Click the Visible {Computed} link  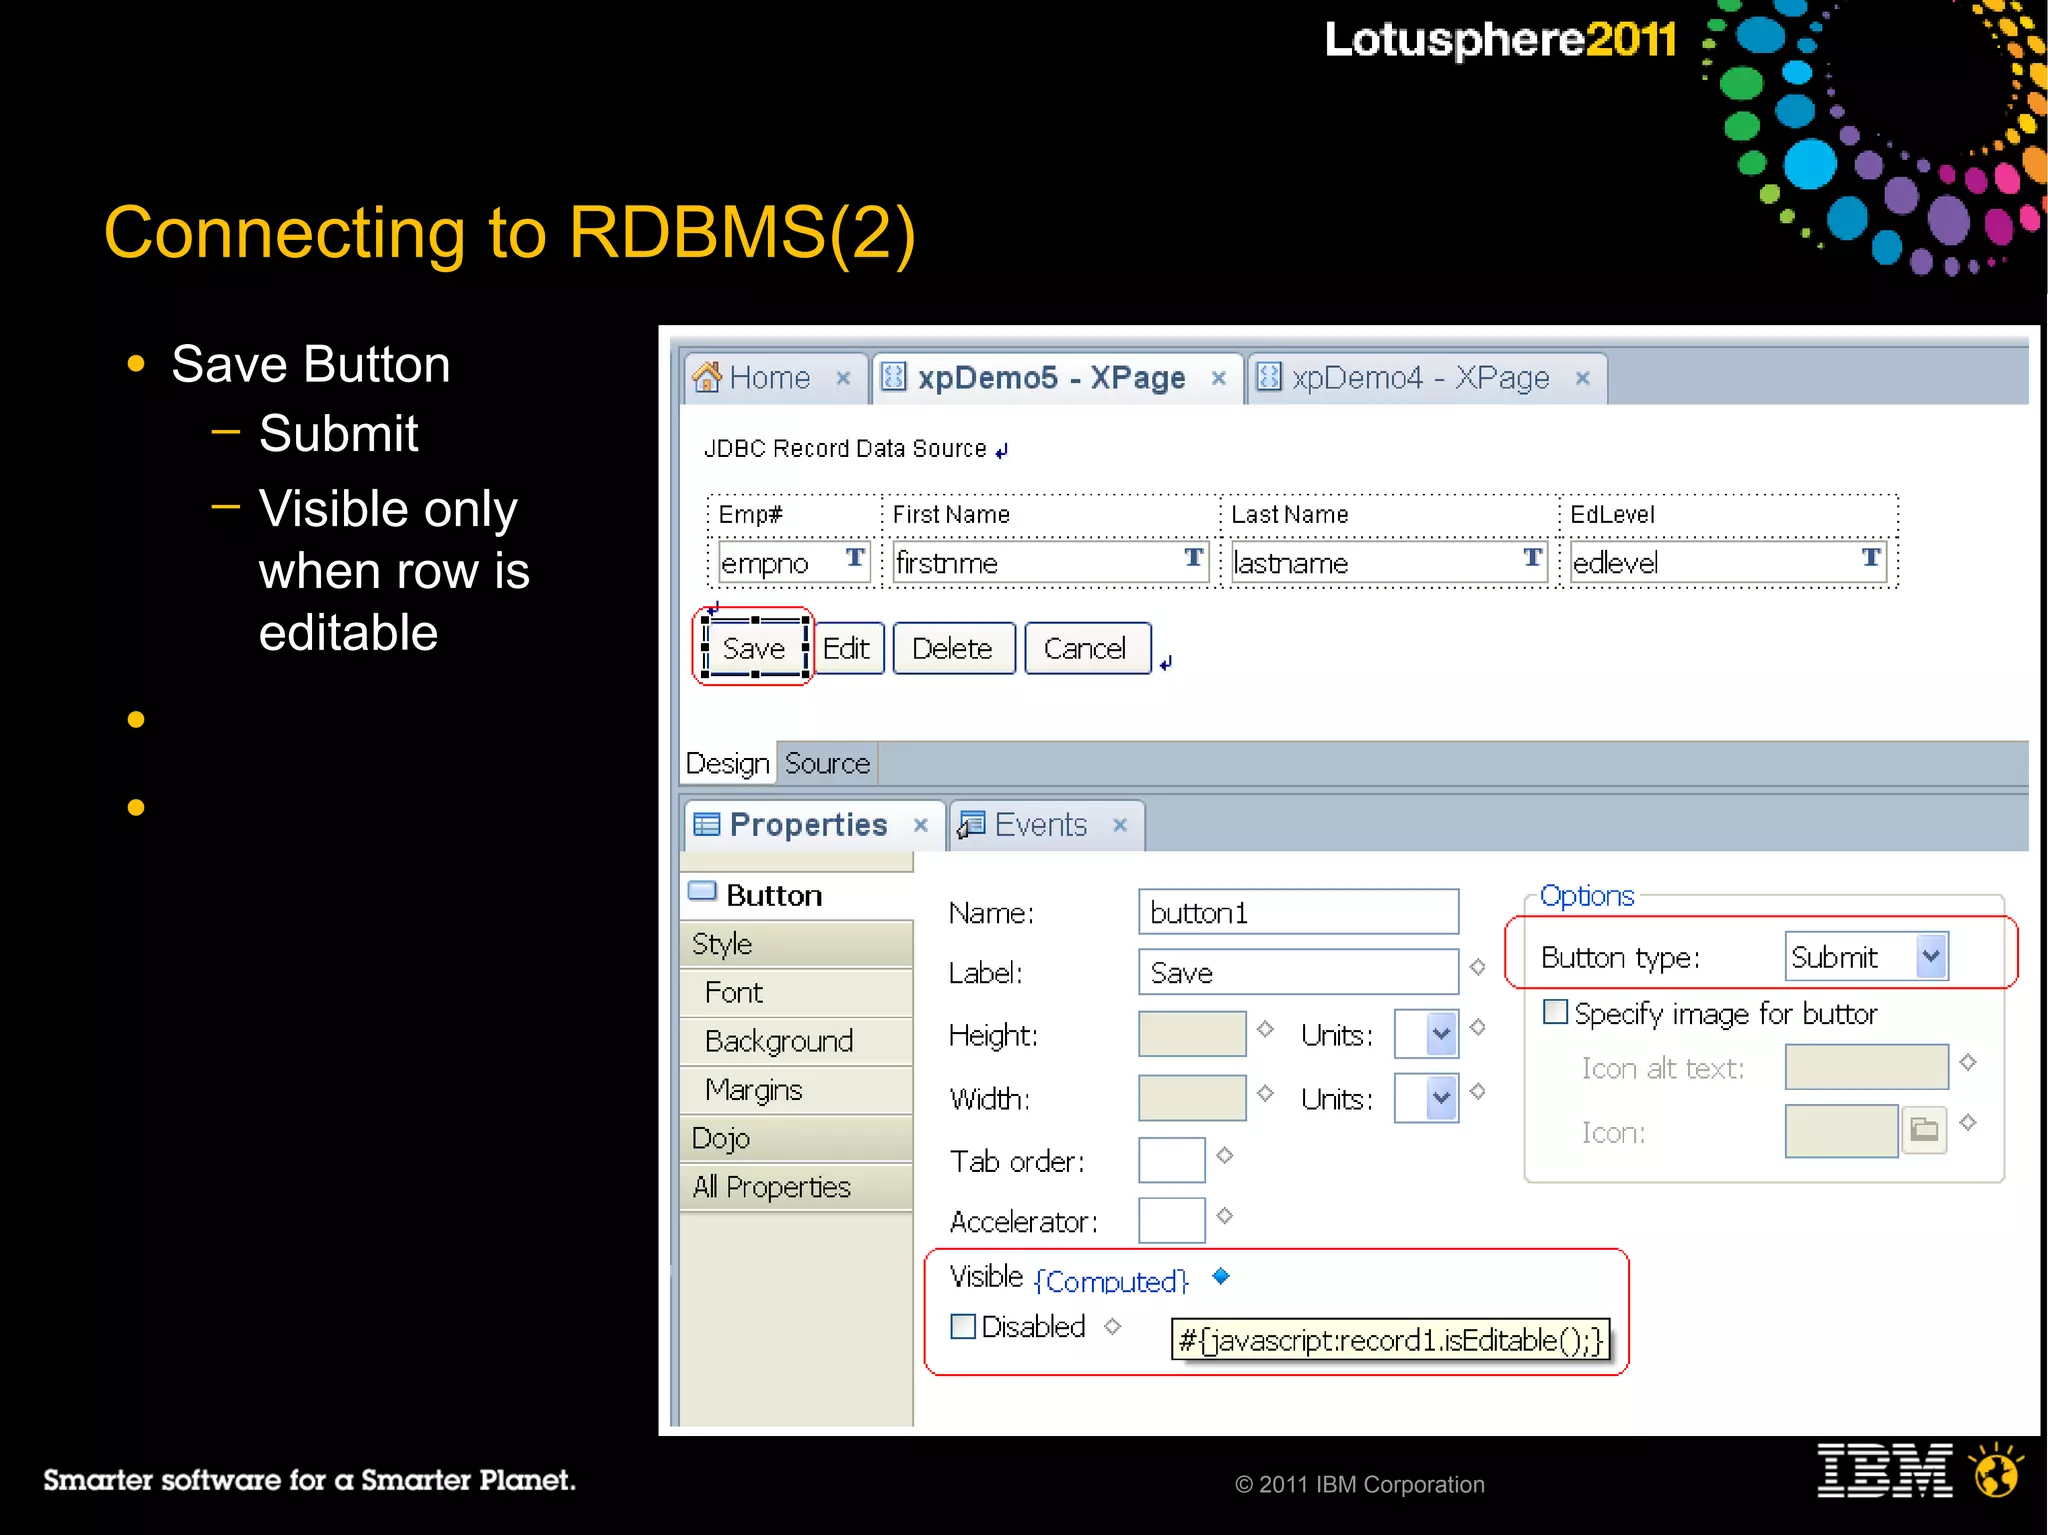pos(1111,1281)
